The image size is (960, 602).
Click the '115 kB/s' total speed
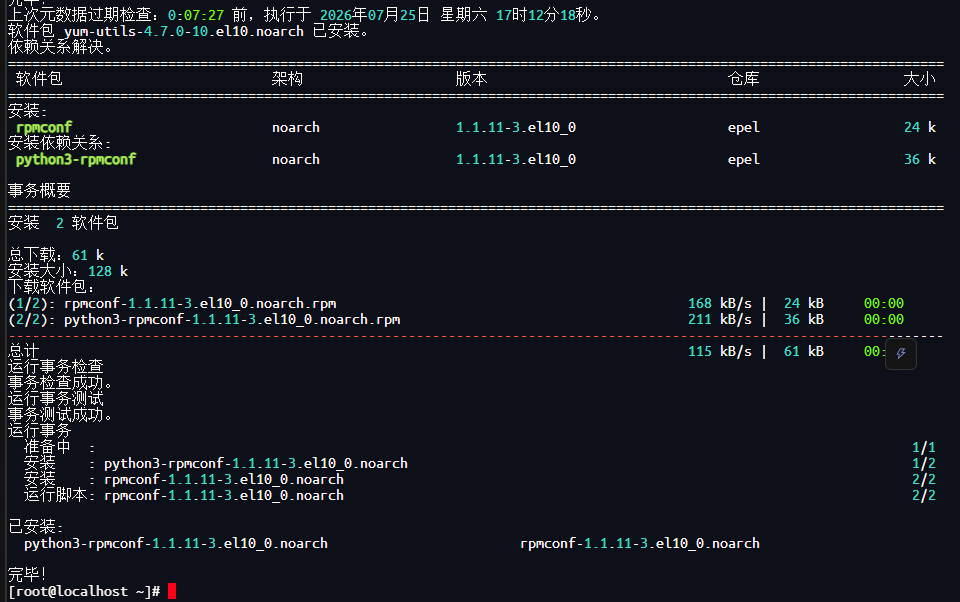(x=719, y=352)
